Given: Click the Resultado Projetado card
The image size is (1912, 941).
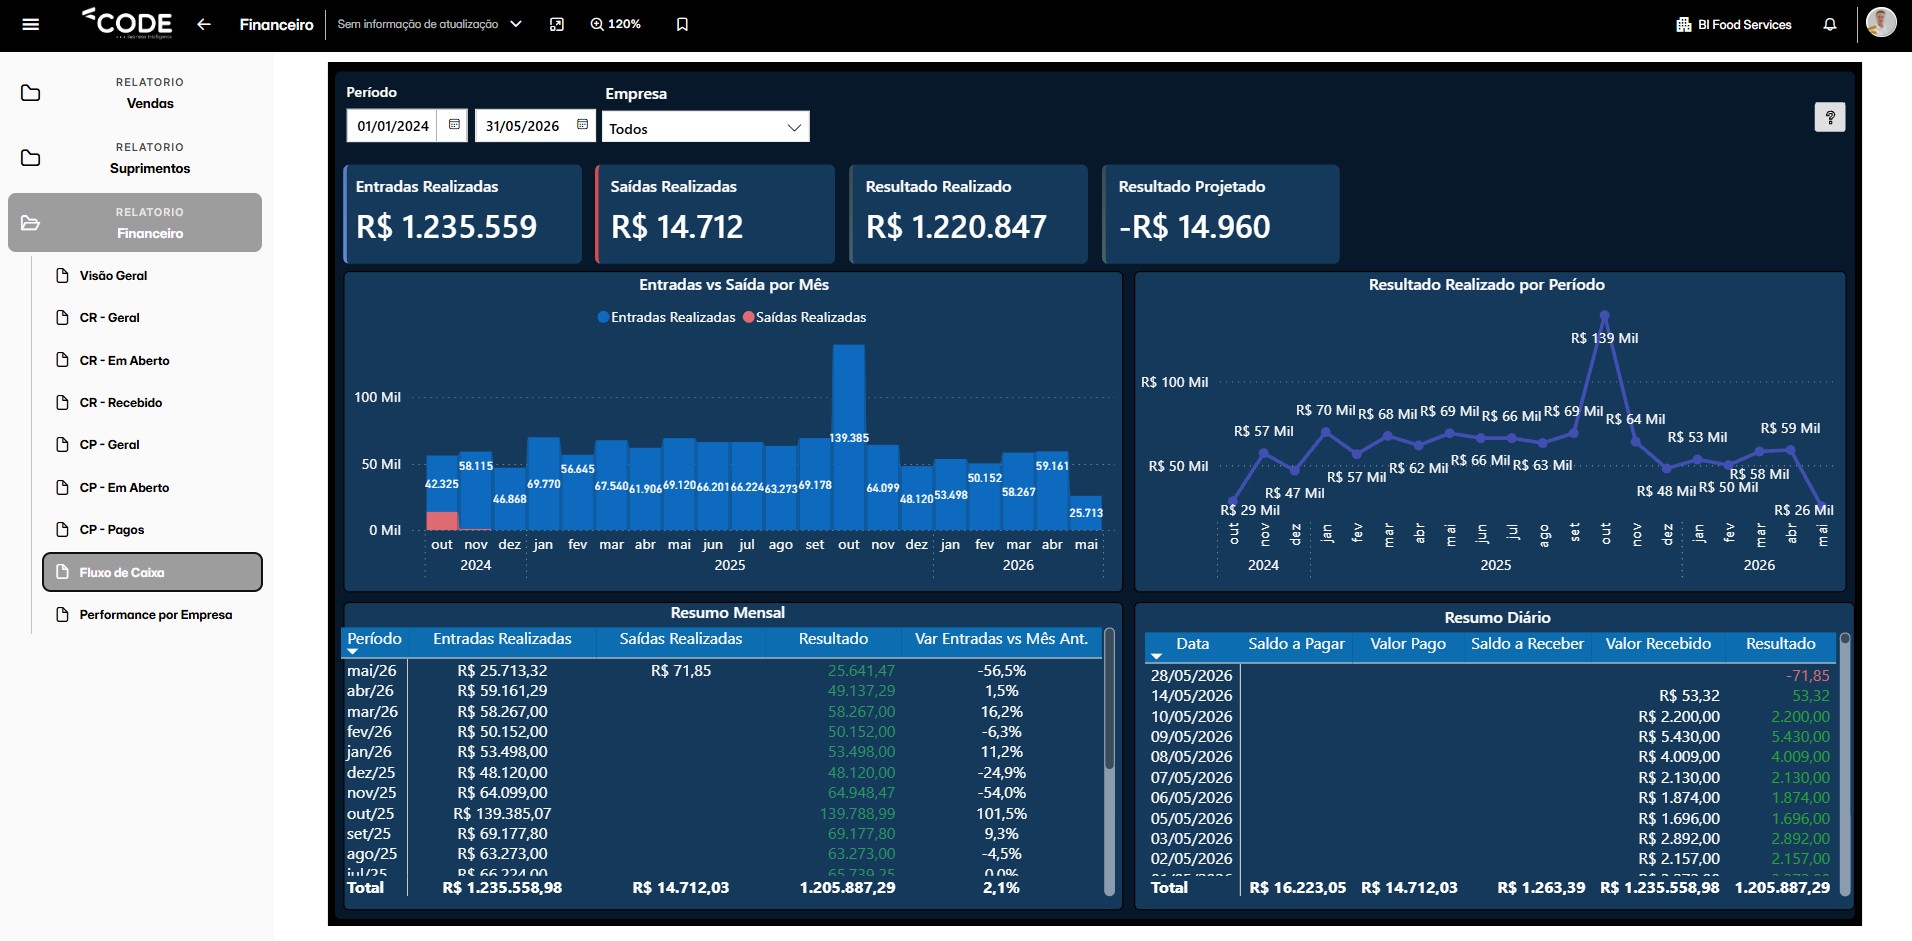Looking at the screenshot, I should tap(1221, 214).
